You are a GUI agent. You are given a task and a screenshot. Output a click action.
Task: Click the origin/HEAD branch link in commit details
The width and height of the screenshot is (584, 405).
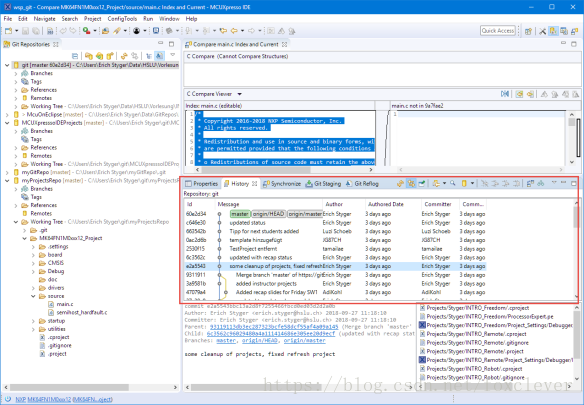click(260, 341)
